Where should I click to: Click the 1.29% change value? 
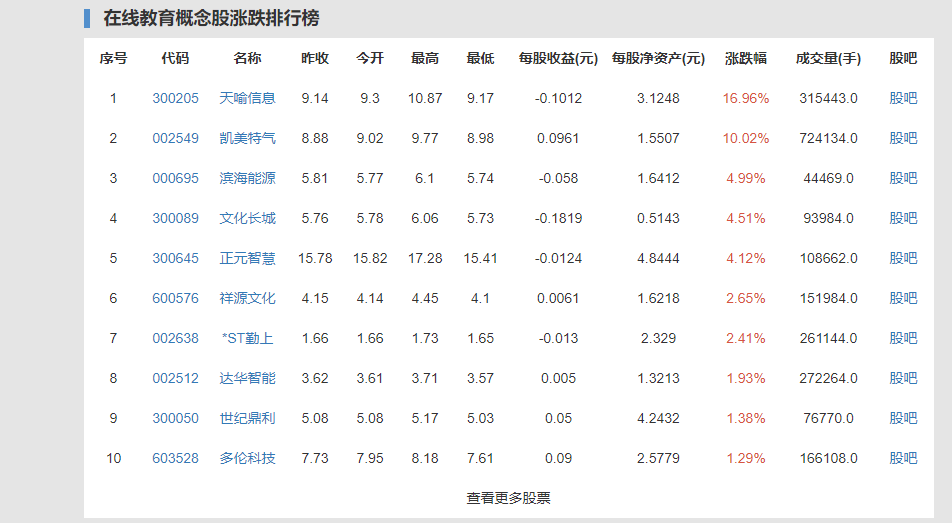click(746, 459)
